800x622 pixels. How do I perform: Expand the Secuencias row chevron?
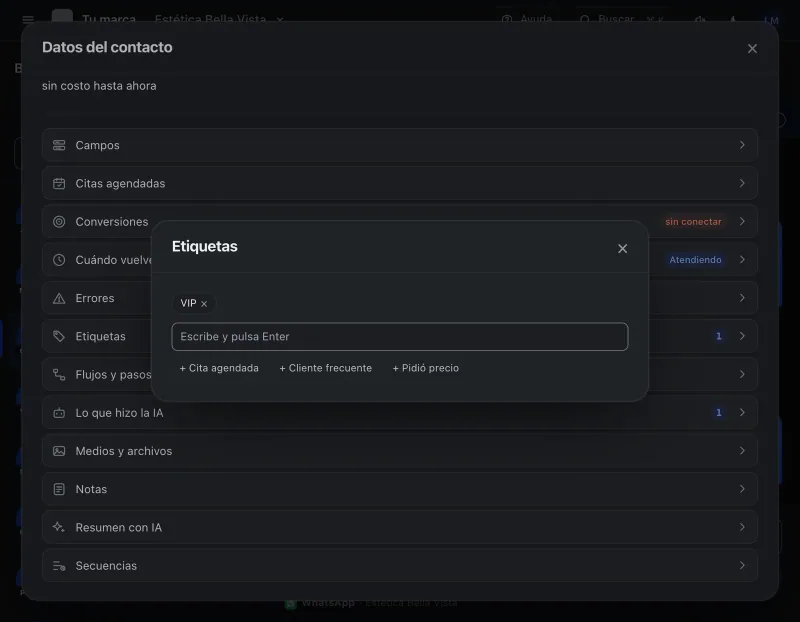coord(742,565)
